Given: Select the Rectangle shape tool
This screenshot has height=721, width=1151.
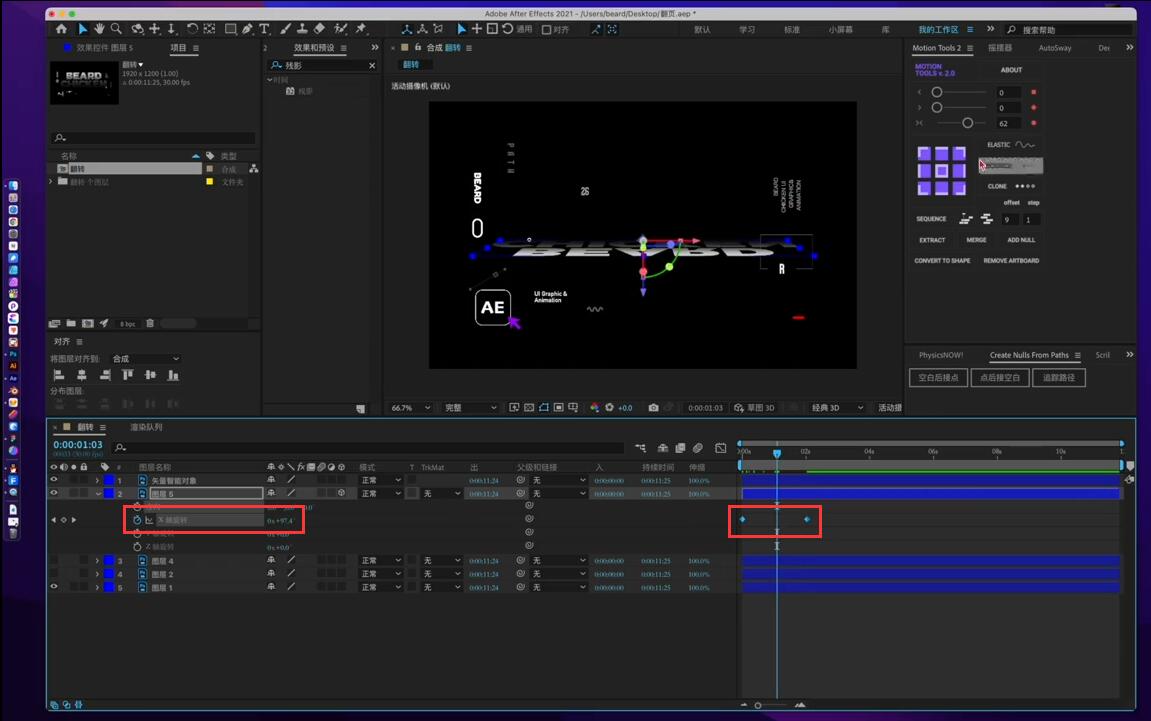Looking at the screenshot, I should (x=230, y=29).
